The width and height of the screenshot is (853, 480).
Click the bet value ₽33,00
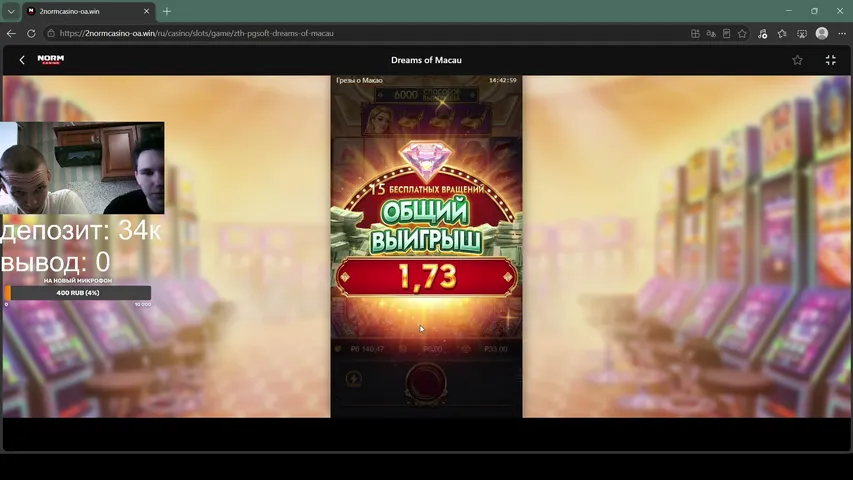pyautogui.click(x=496, y=349)
